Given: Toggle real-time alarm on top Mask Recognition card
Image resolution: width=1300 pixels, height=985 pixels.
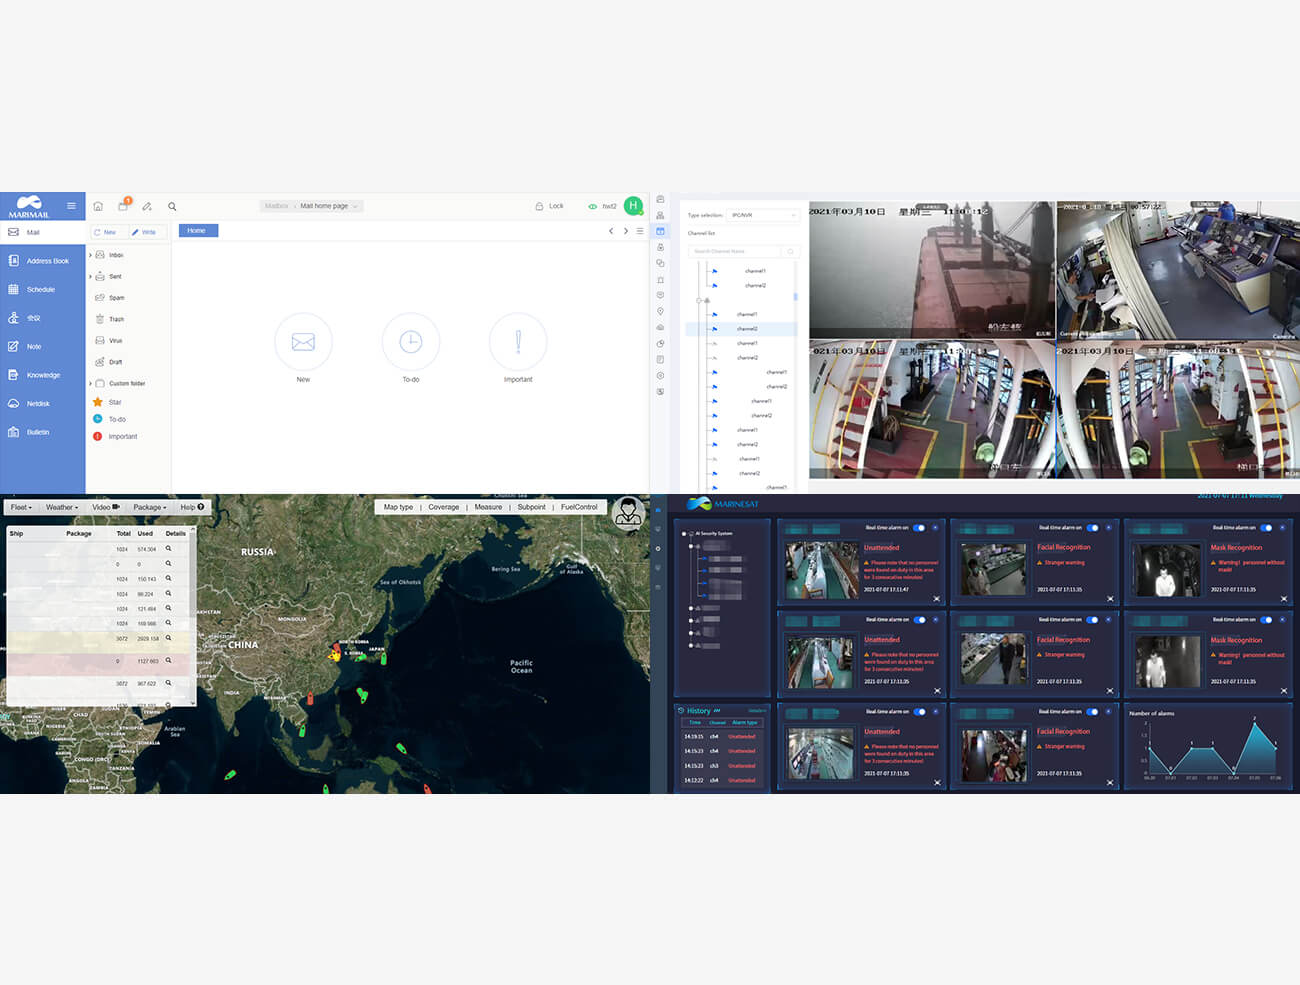Looking at the screenshot, I should [1266, 528].
